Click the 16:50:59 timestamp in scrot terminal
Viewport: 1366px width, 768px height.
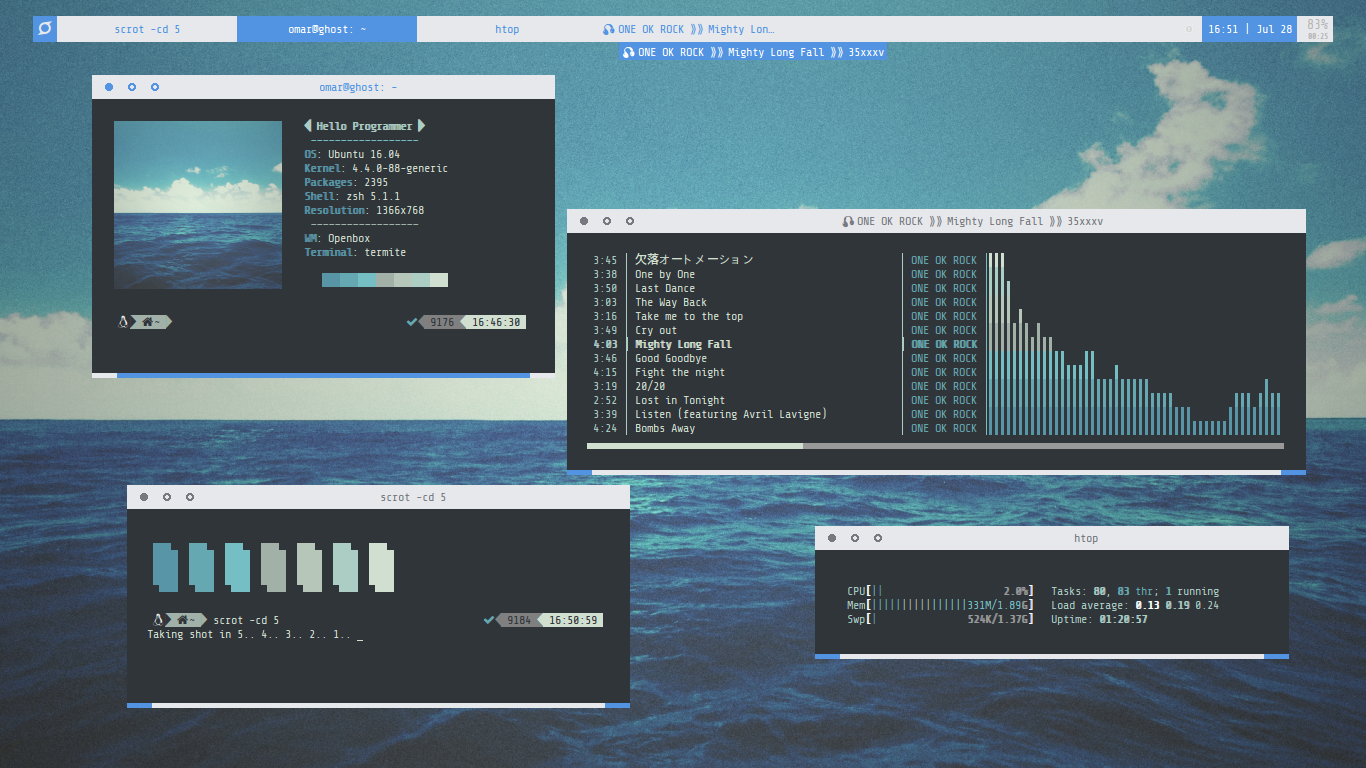[574, 620]
